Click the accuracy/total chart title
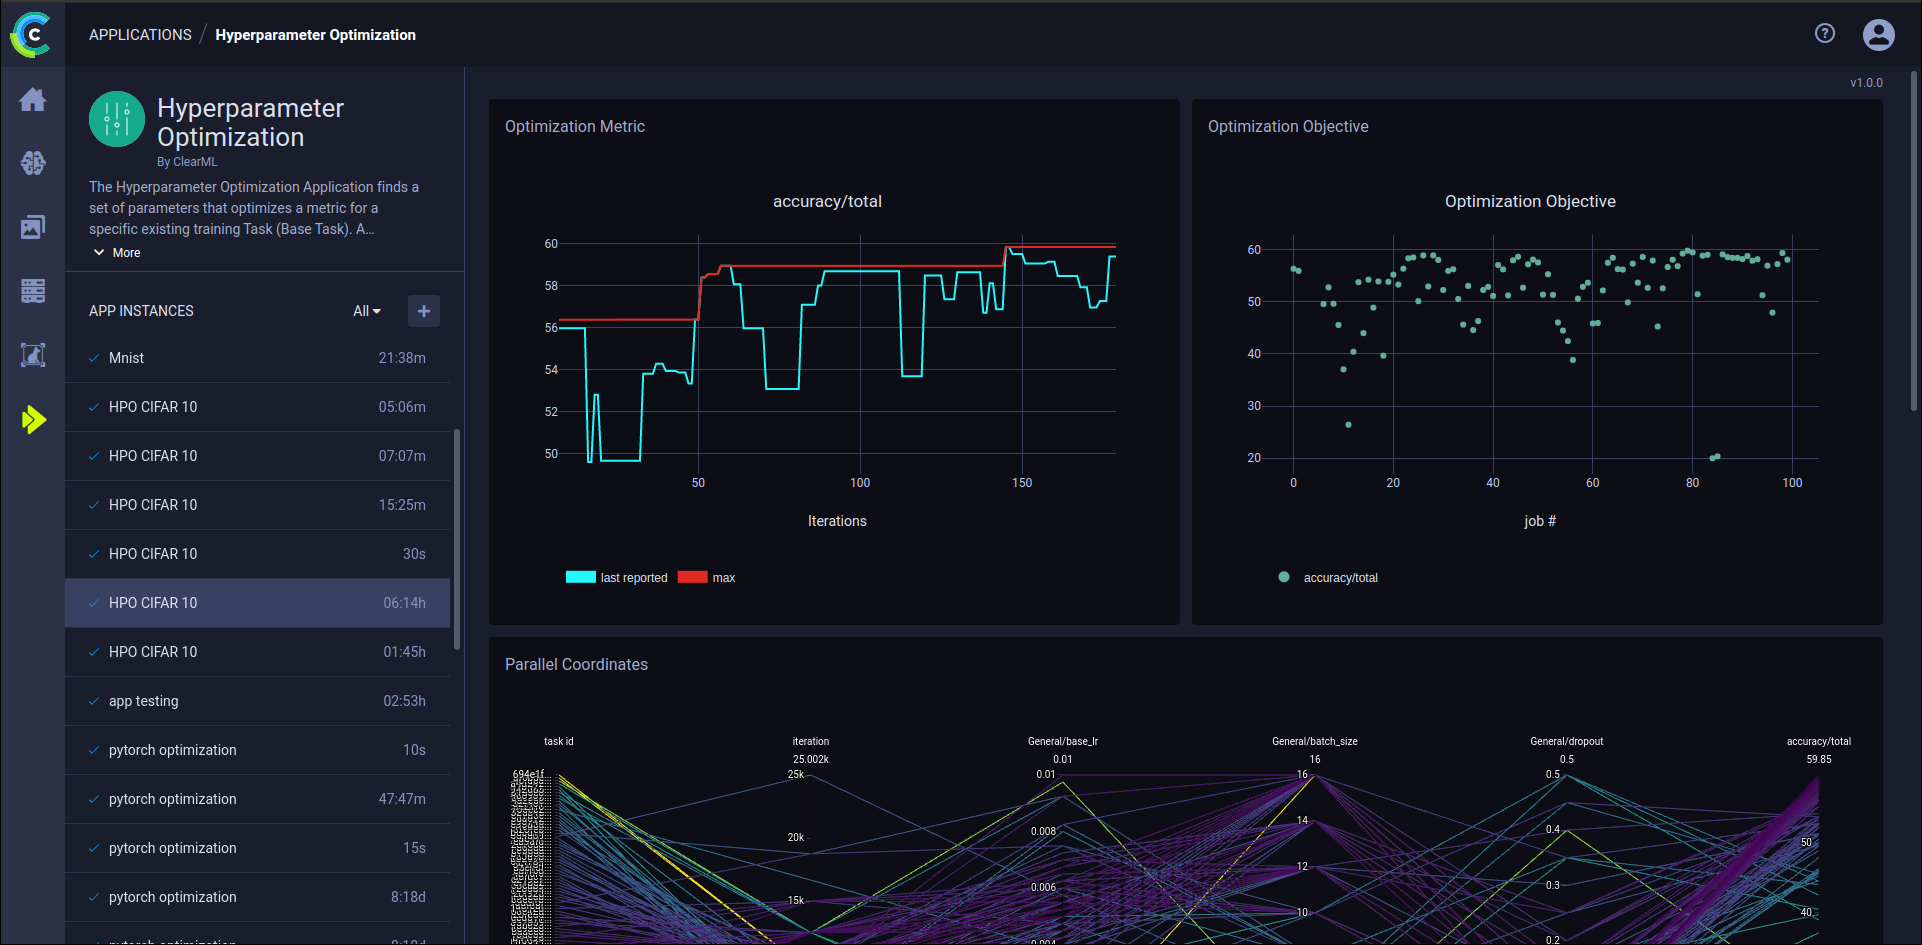The width and height of the screenshot is (1922, 945). tap(827, 202)
